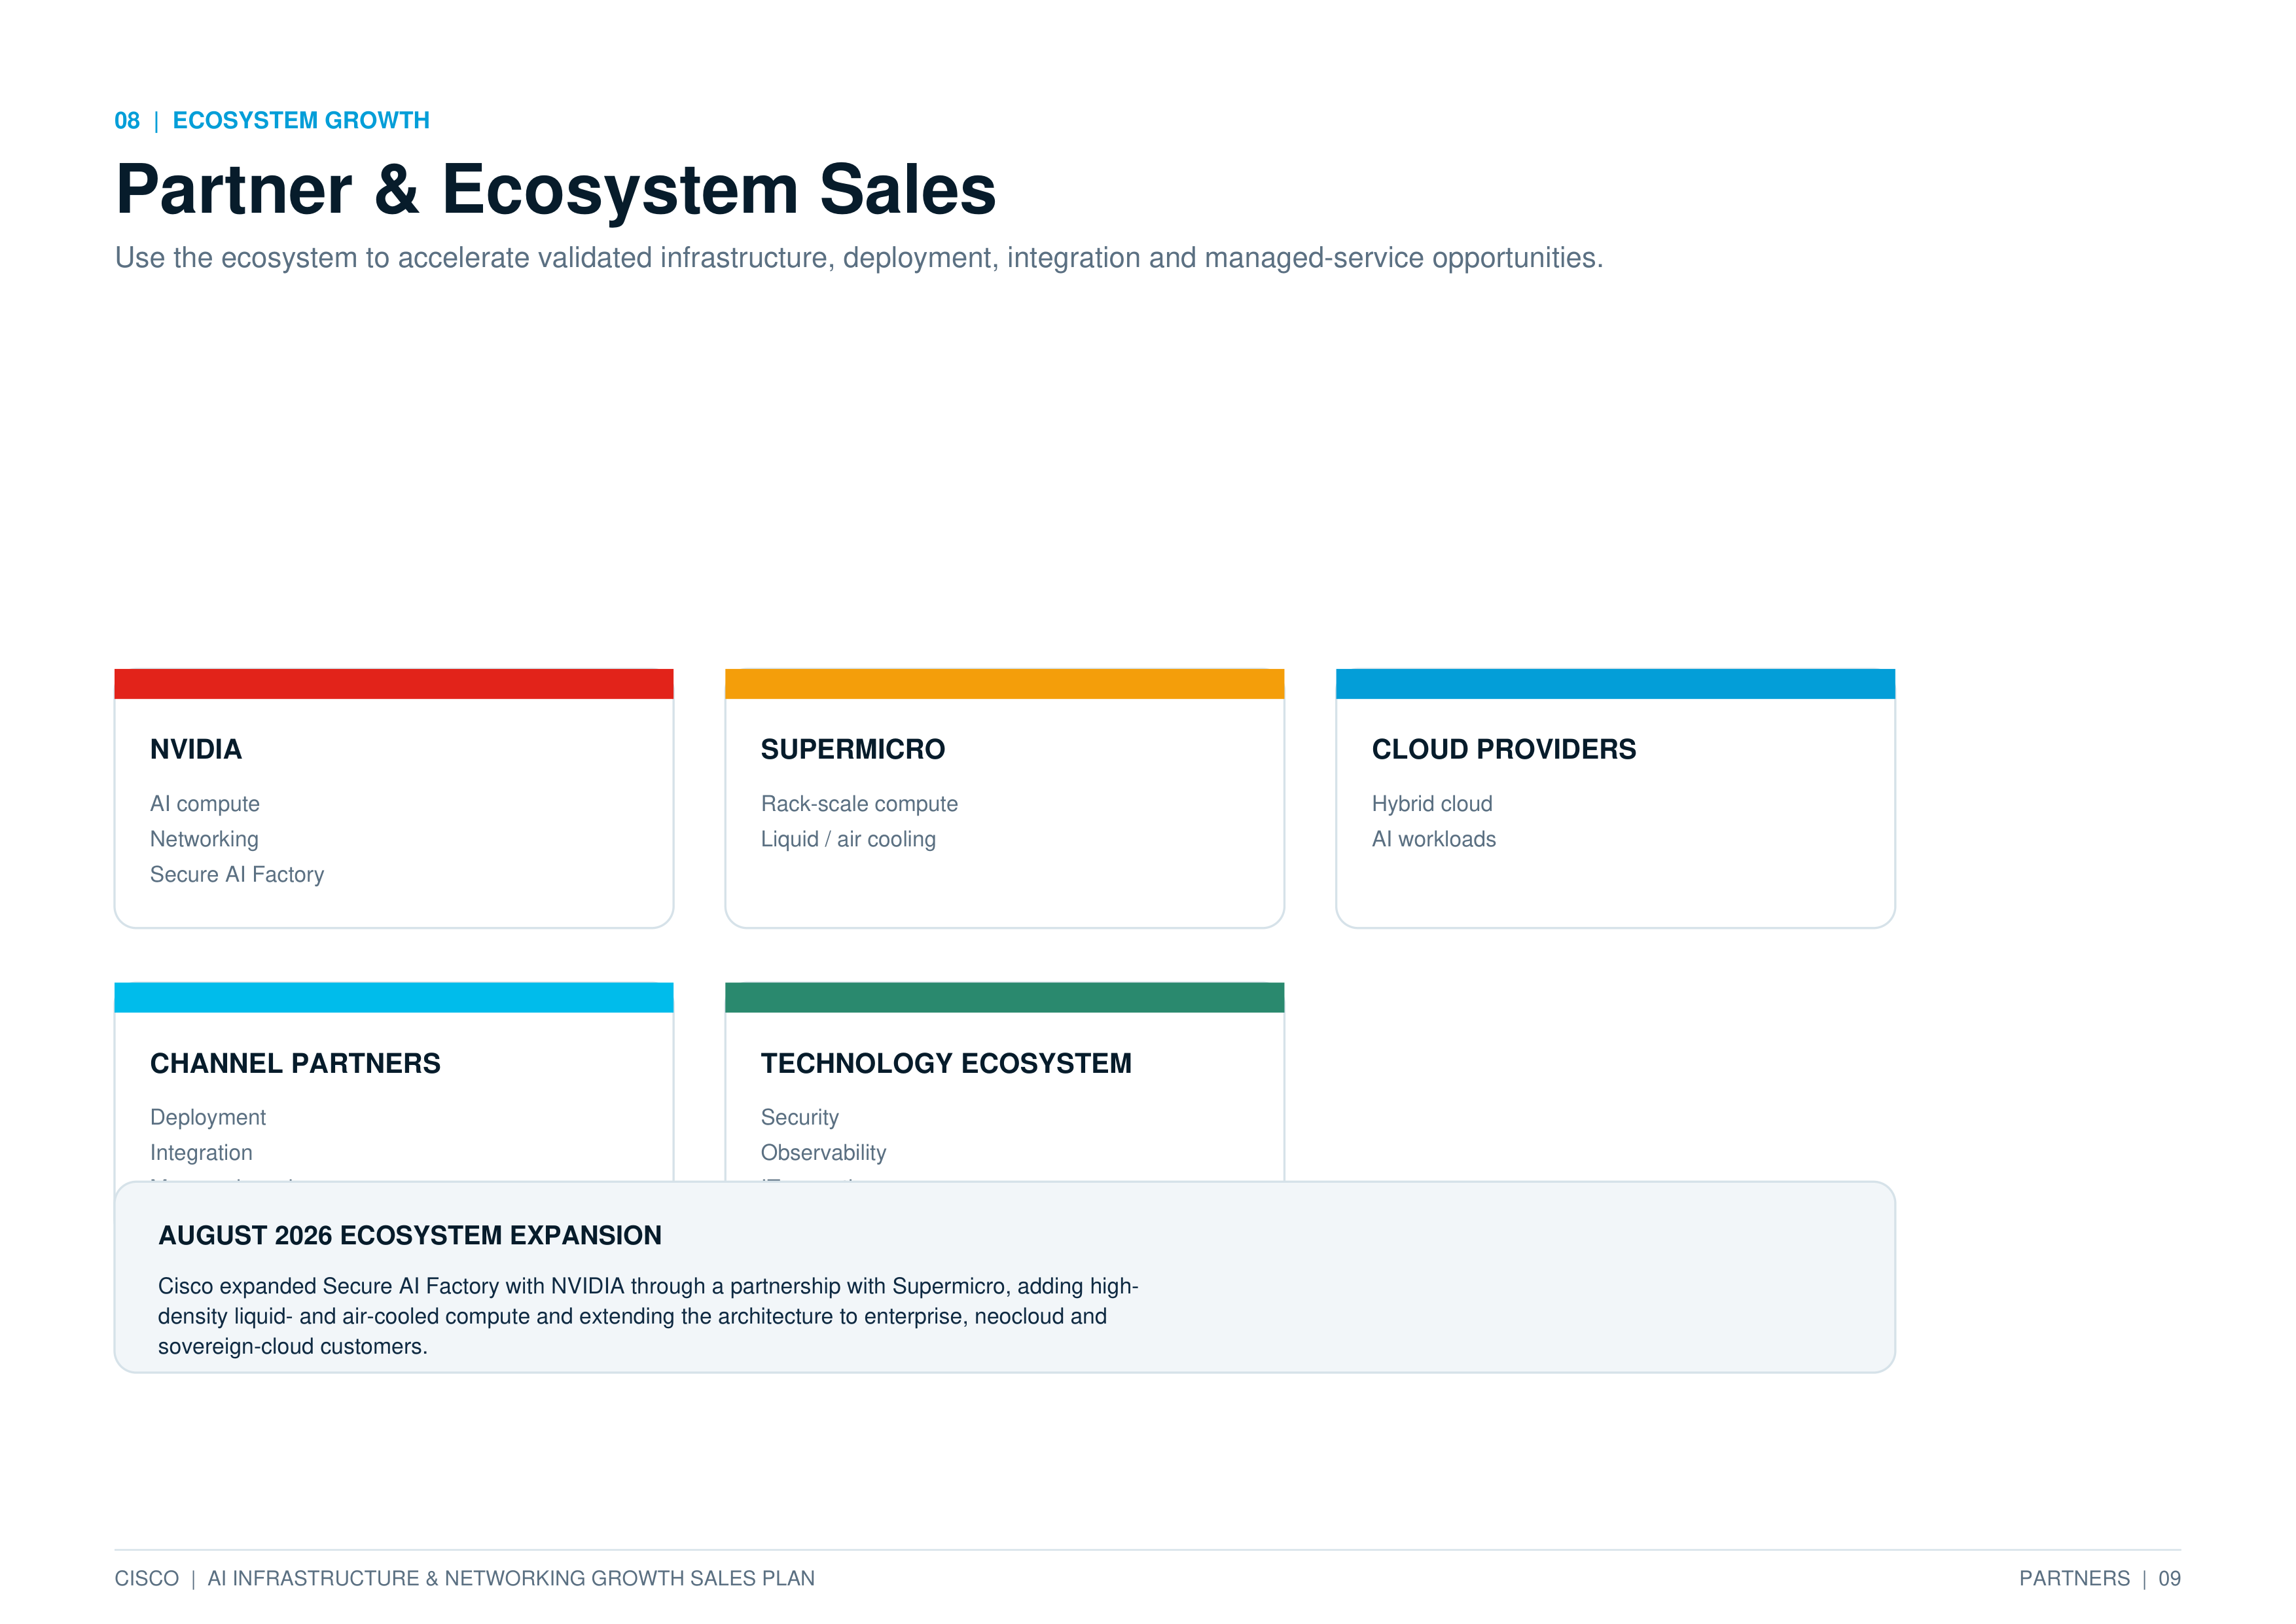Select the 'Partner & Ecosystem Sales' title
The height and width of the screenshot is (1624, 2296).
click(556, 190)
